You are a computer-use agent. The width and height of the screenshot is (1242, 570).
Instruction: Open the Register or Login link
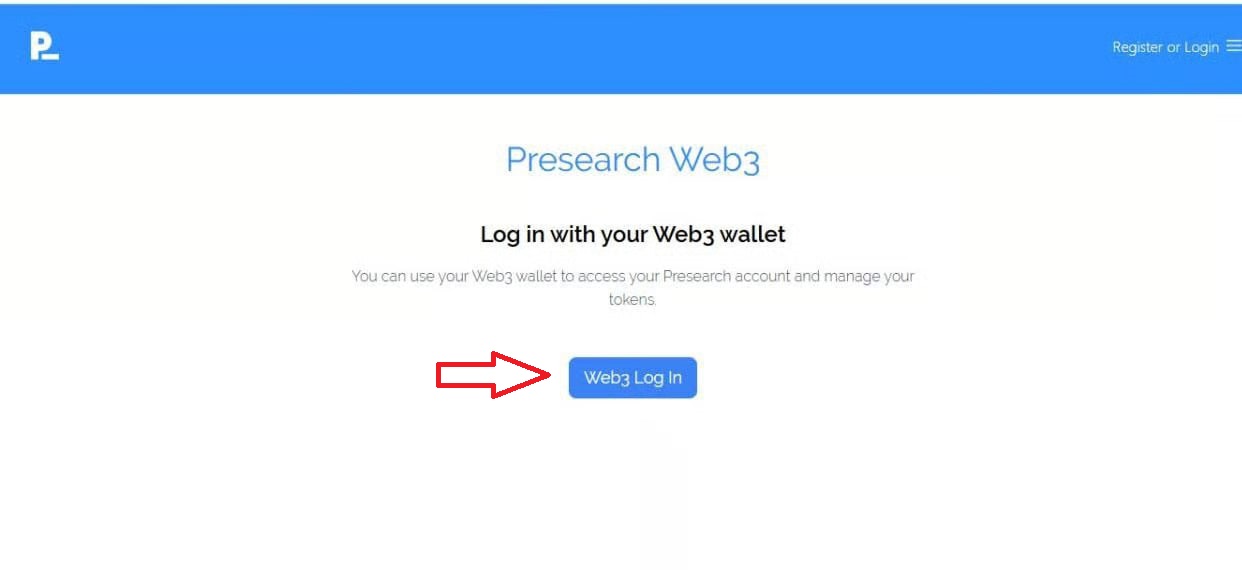click(1166, 47)
